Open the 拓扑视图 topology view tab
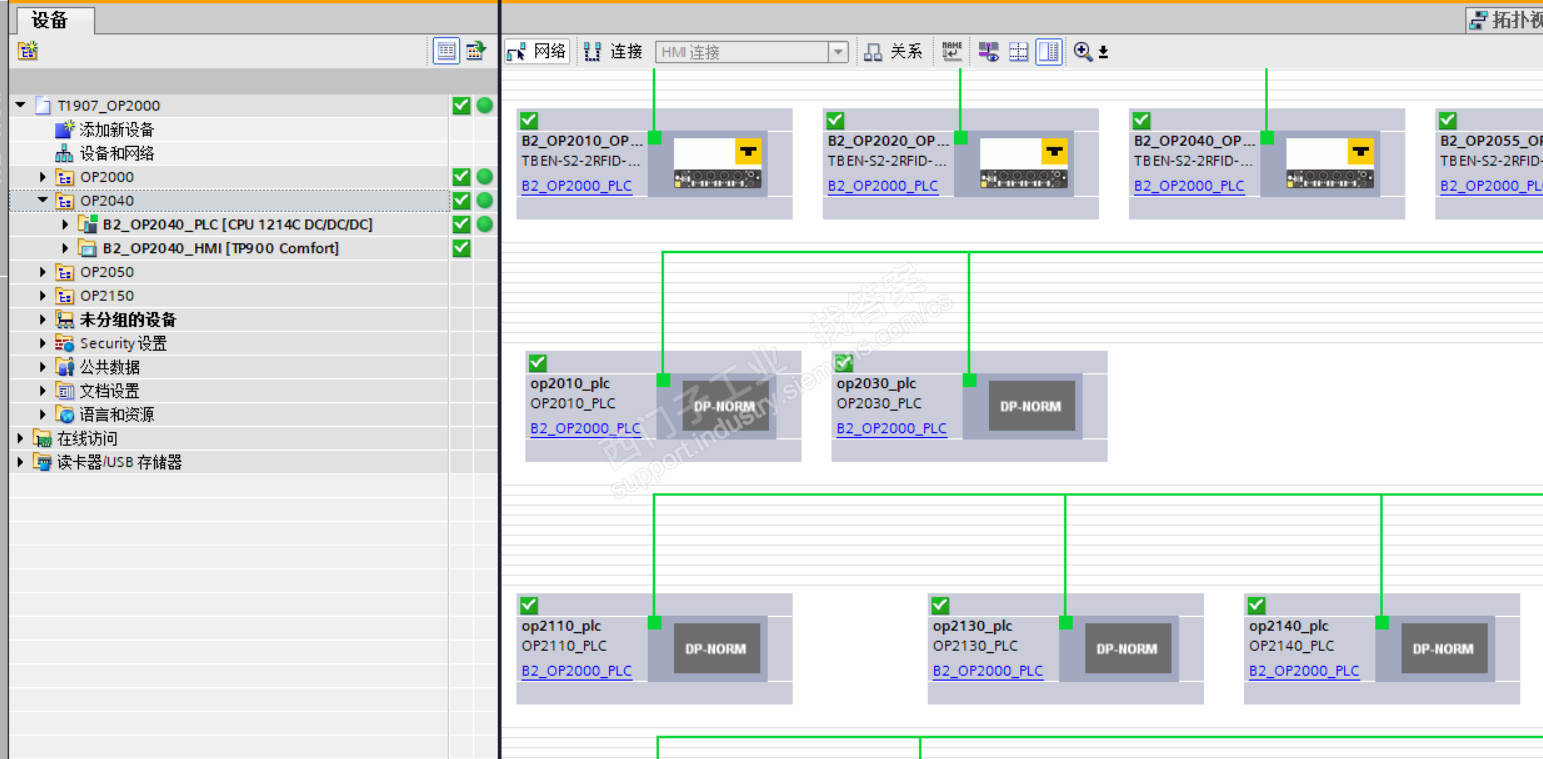Screen dimensions: 1543x759 click(x=1505, y=20)
